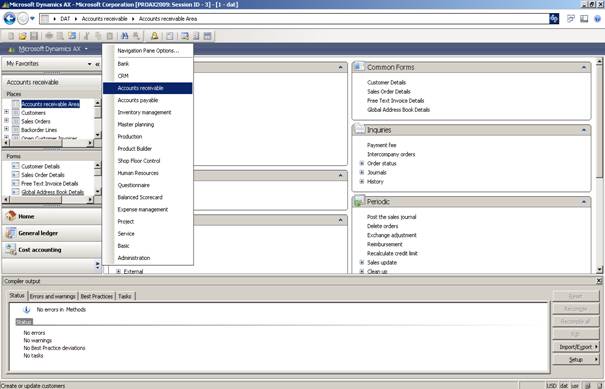Click the New toolbar icon
The image size is (605, 389).
[11, 36]
